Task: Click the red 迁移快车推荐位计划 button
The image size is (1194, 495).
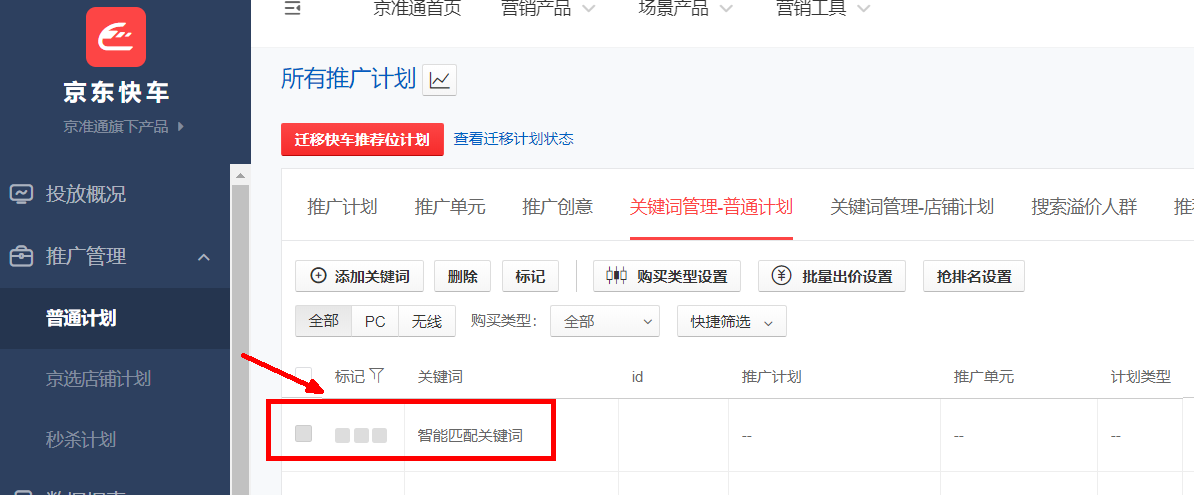Action: tap(362, 139)
